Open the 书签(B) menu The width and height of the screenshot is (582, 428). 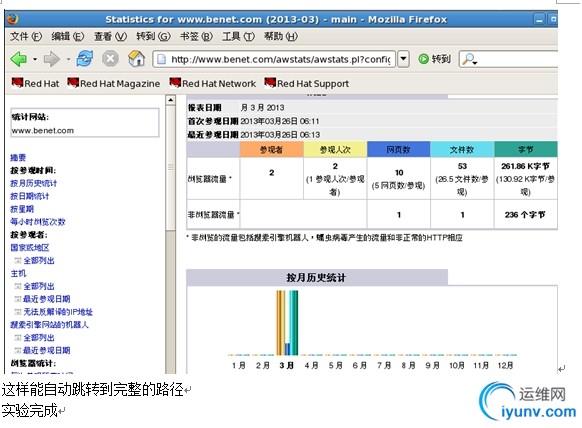pos(196,36)
